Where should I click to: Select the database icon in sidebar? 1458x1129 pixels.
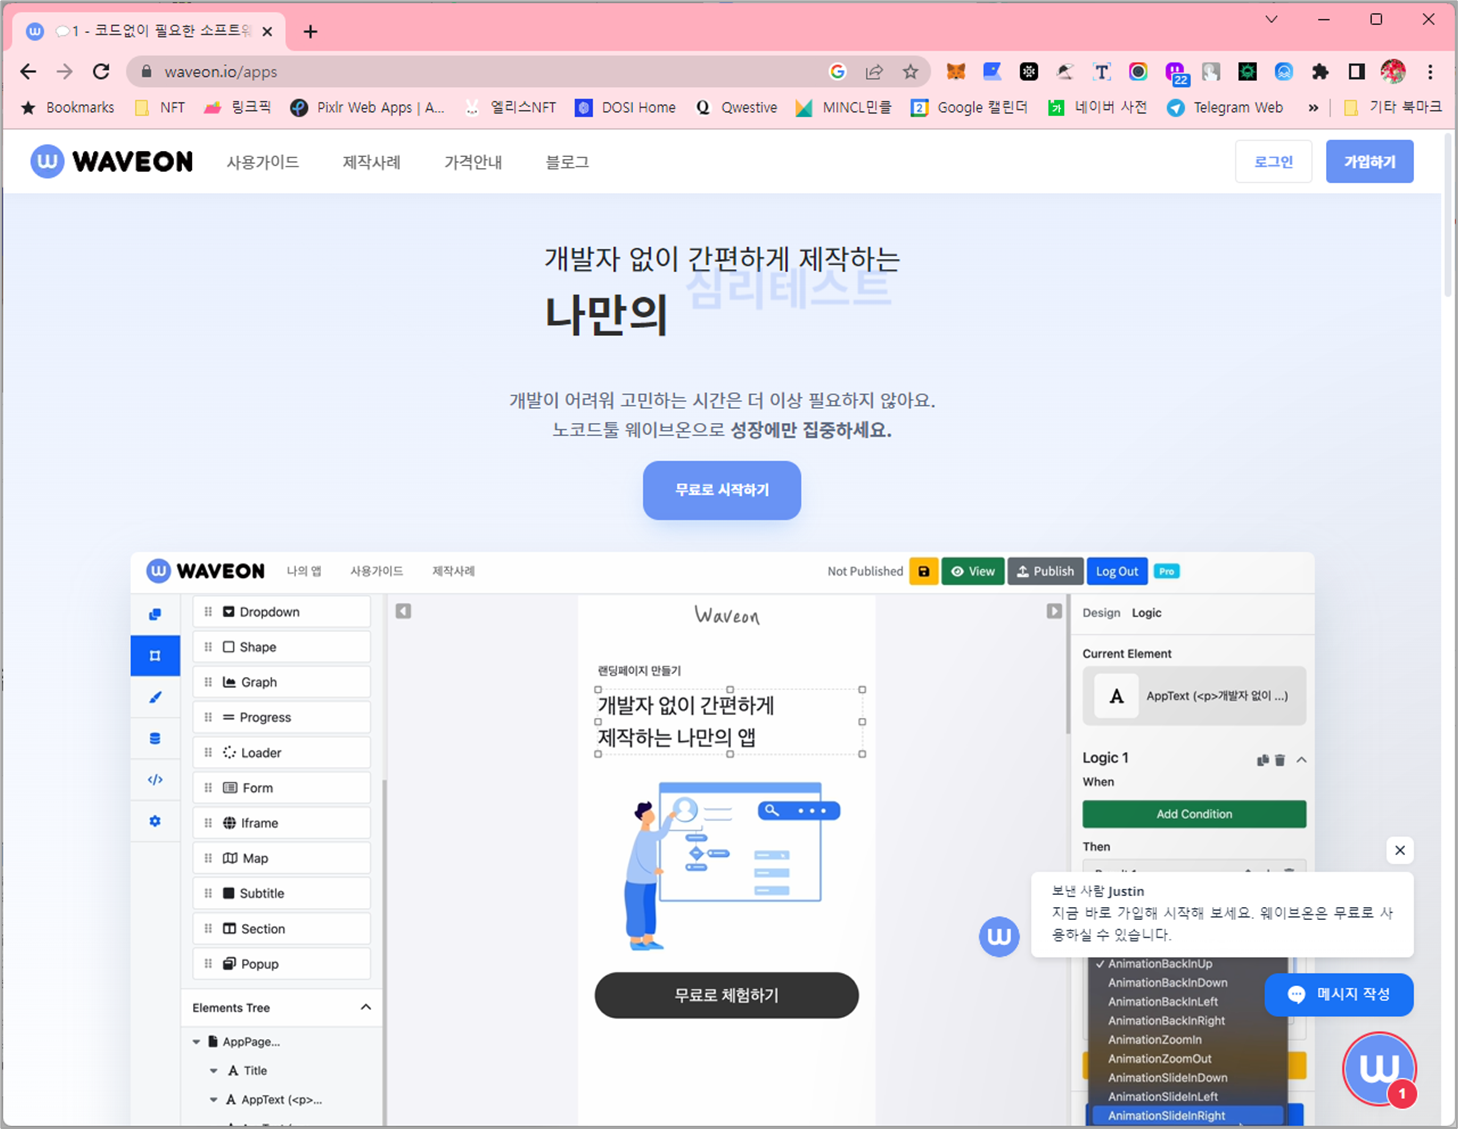155,739
